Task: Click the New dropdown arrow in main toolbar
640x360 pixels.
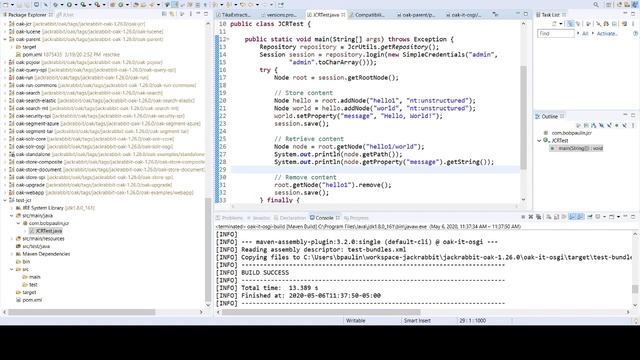Action: pos(12,4)
